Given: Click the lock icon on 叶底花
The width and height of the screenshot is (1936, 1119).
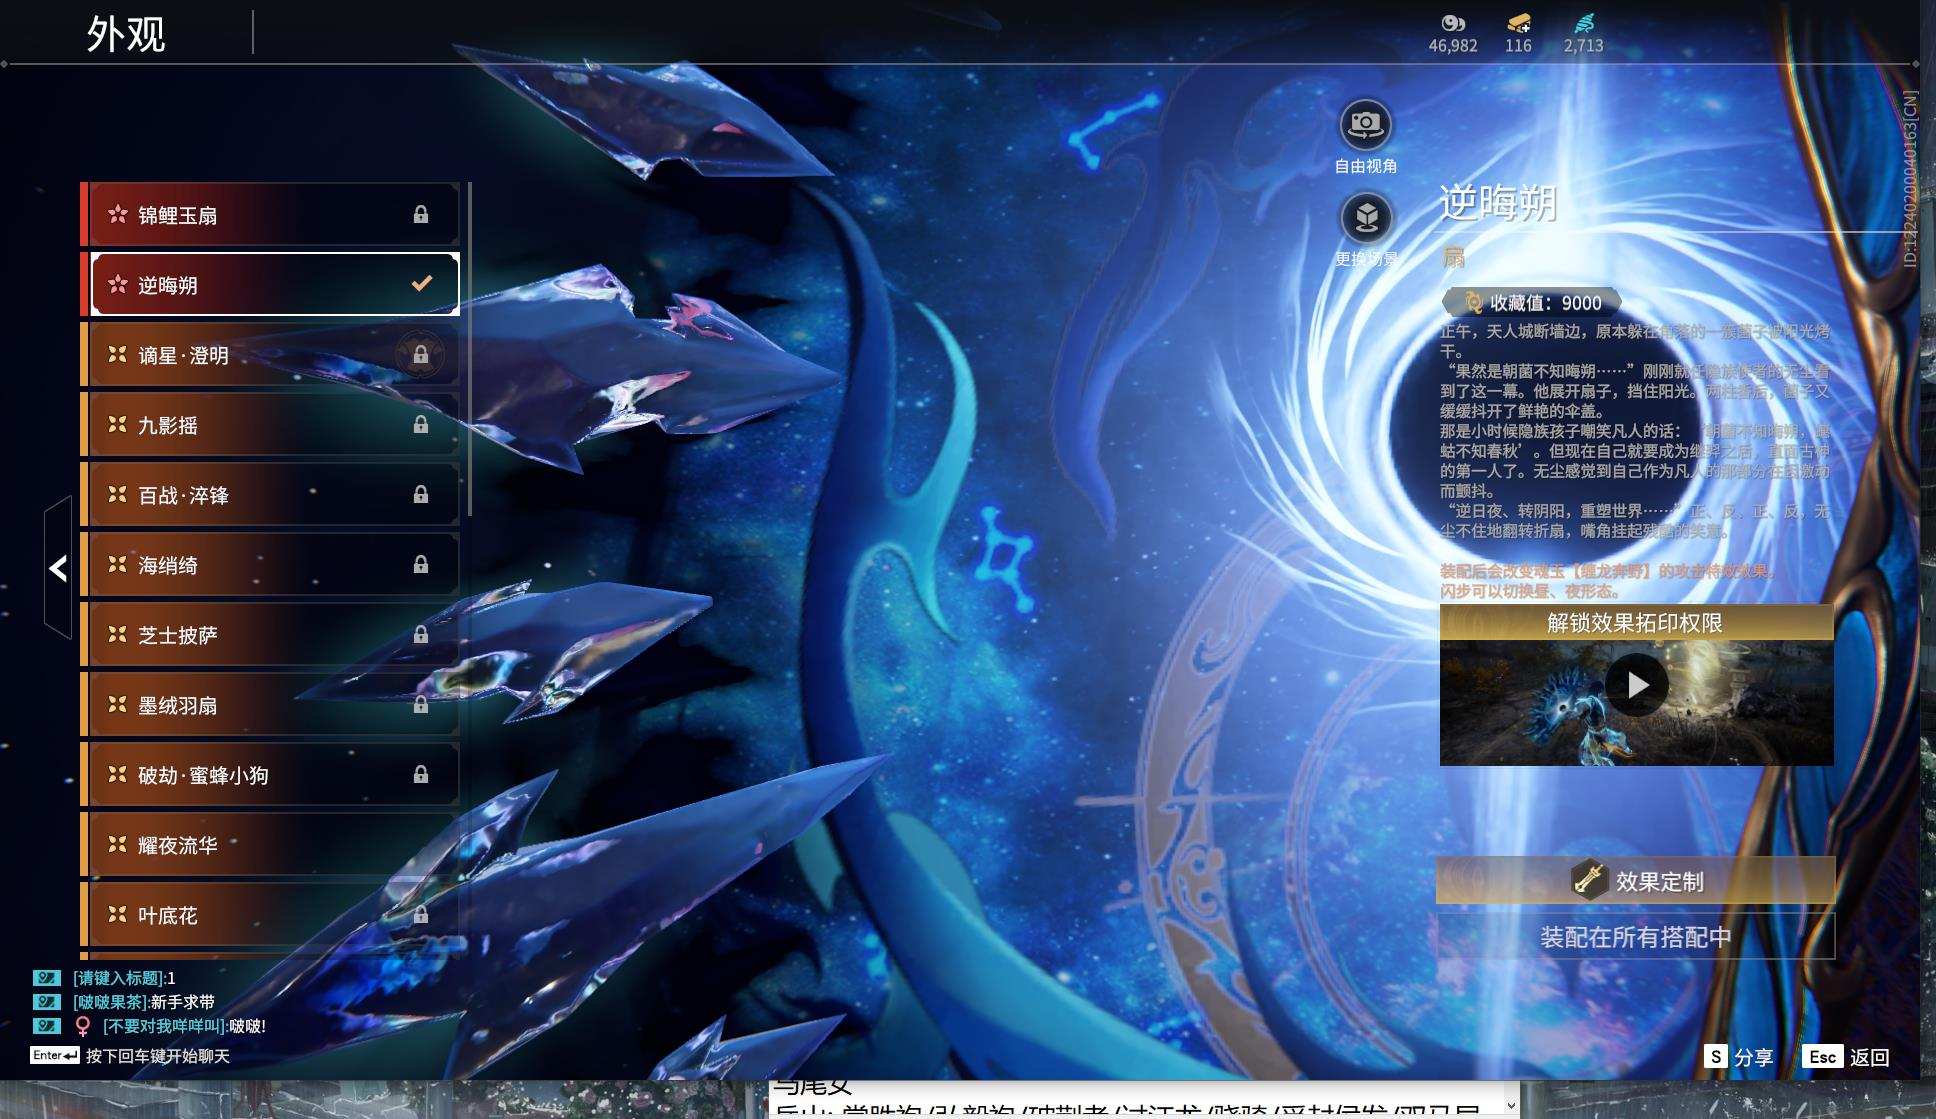Looking at the screenshot, I should click(x=421, y=915).
